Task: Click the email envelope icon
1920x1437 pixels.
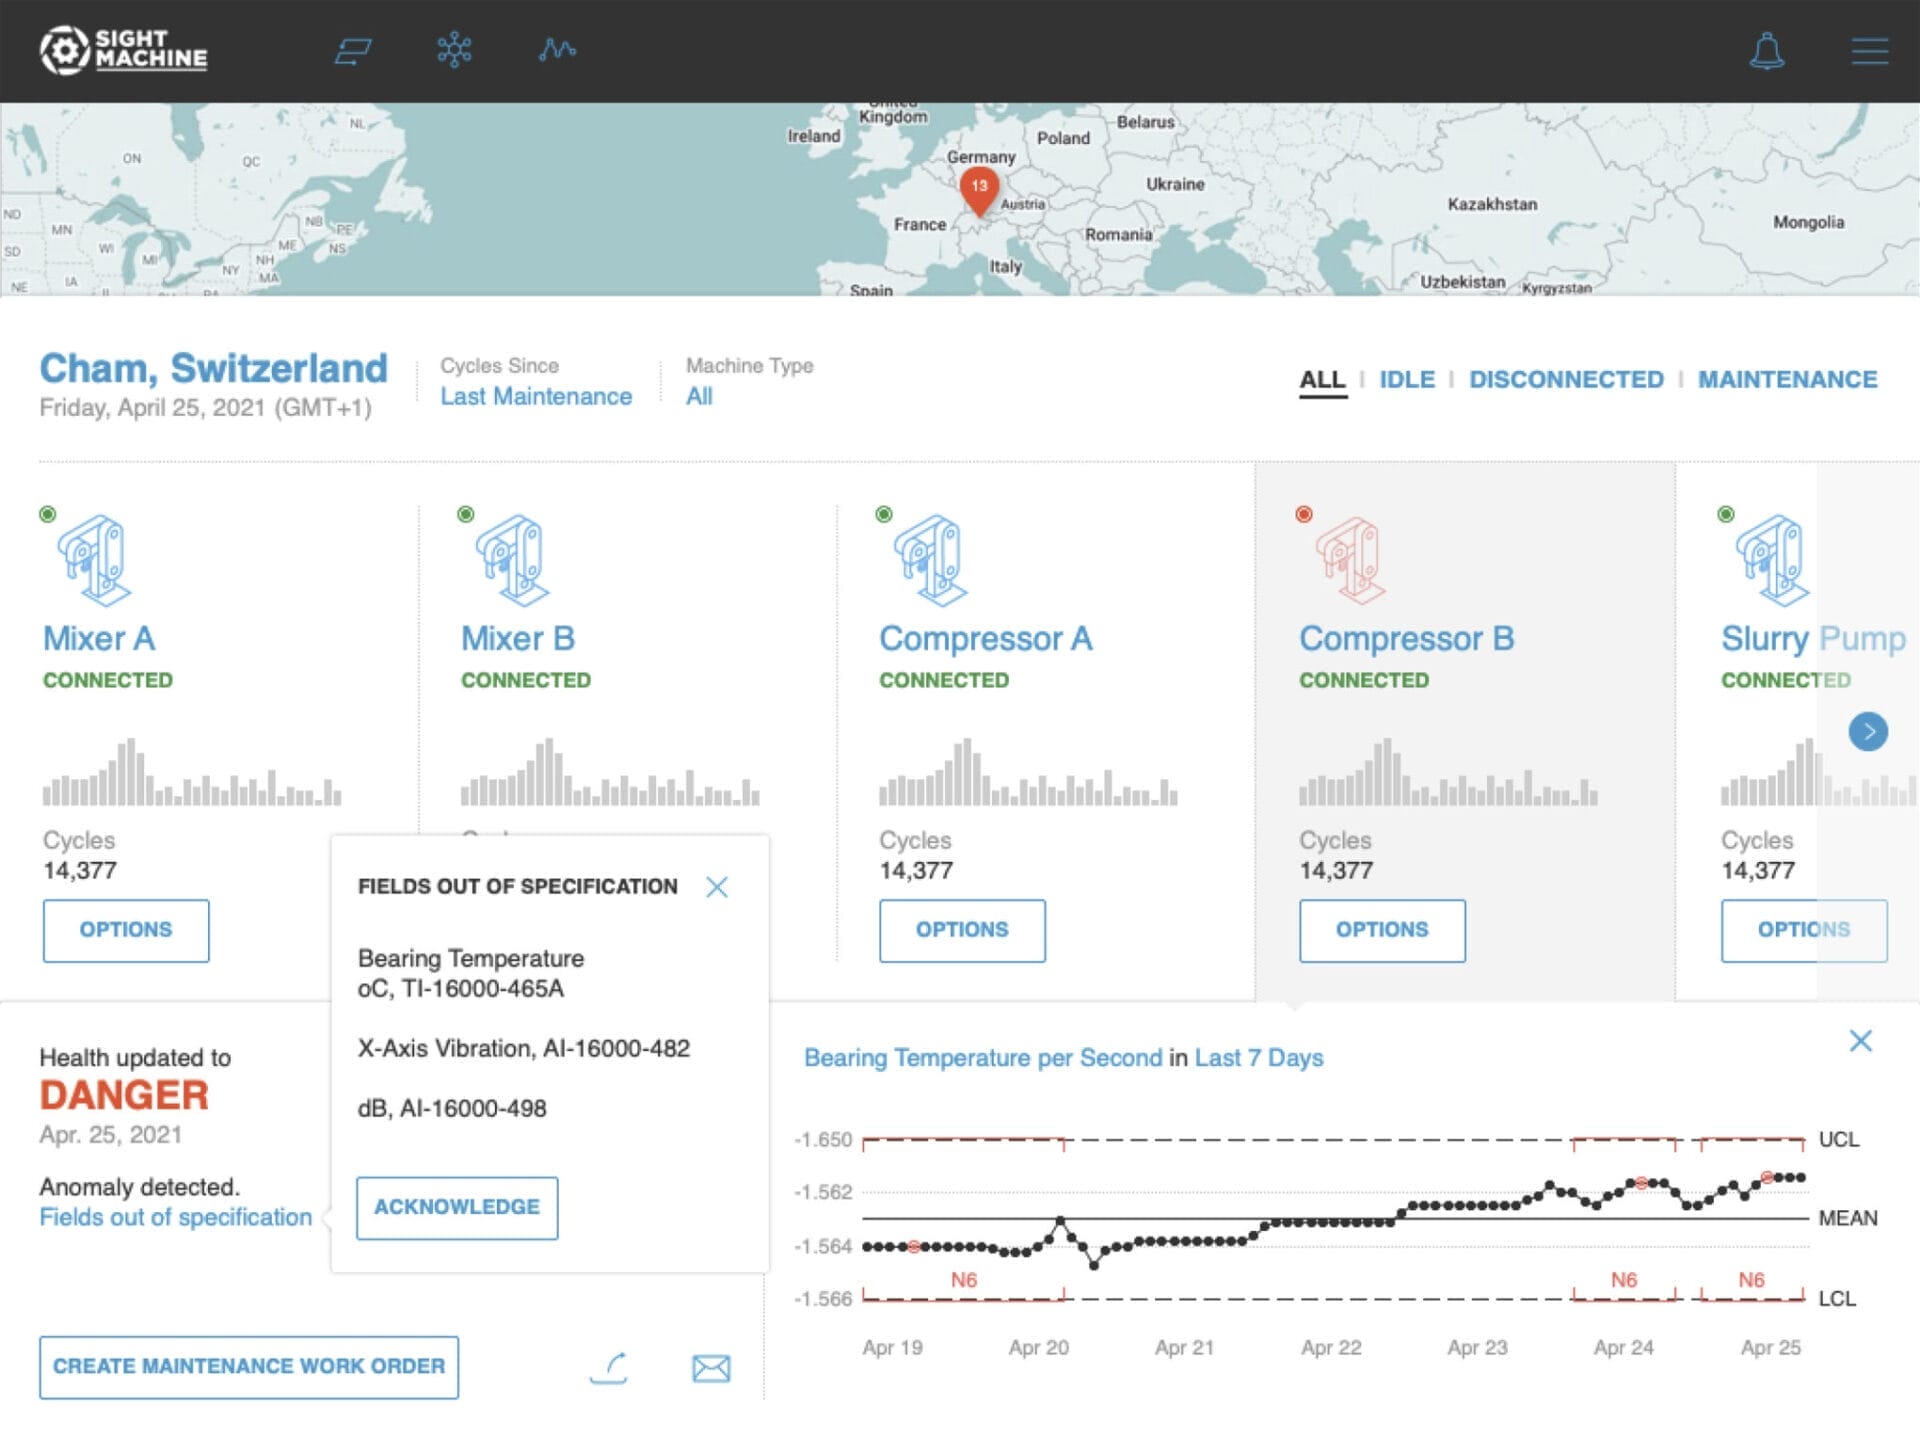Action: (x=711, y=1368)
